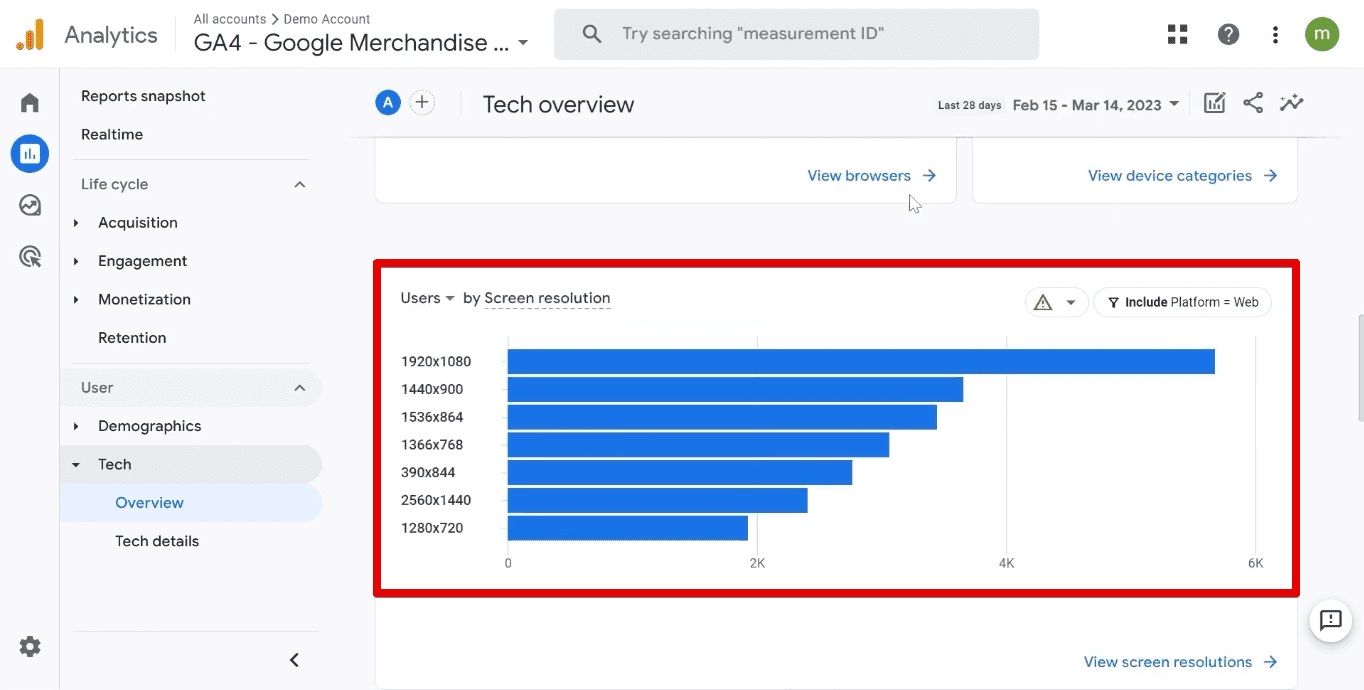The image size is (1364, 690).
Task: Share this report using the share icon
Action: (x=1253, y=103)
